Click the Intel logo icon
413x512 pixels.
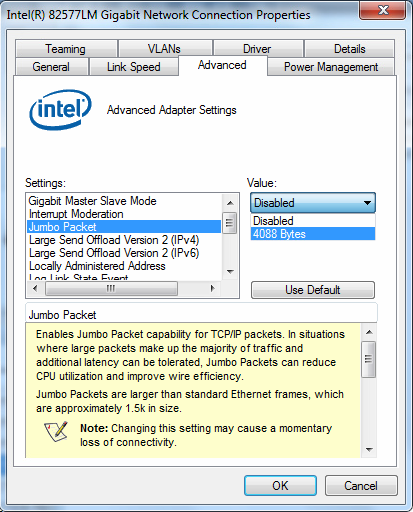click(60, 109)
